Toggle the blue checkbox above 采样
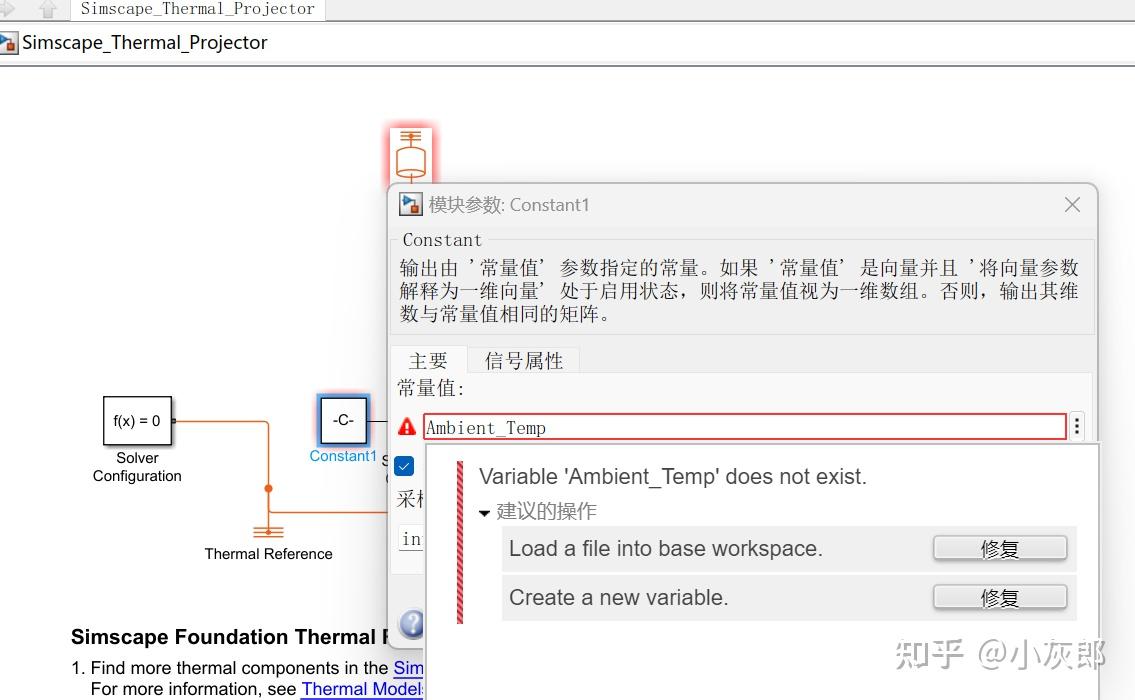Screen dimensions: 1135x700 (x=404, y=465)
